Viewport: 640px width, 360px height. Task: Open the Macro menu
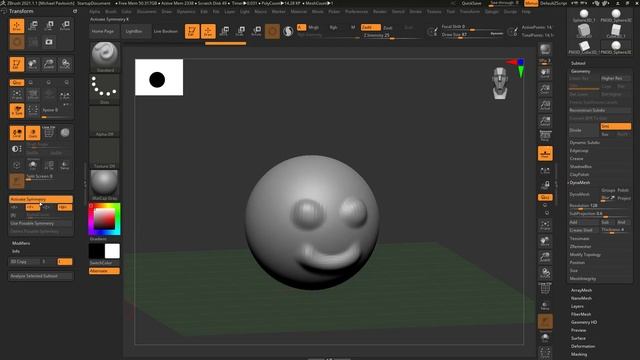point(260,12)
